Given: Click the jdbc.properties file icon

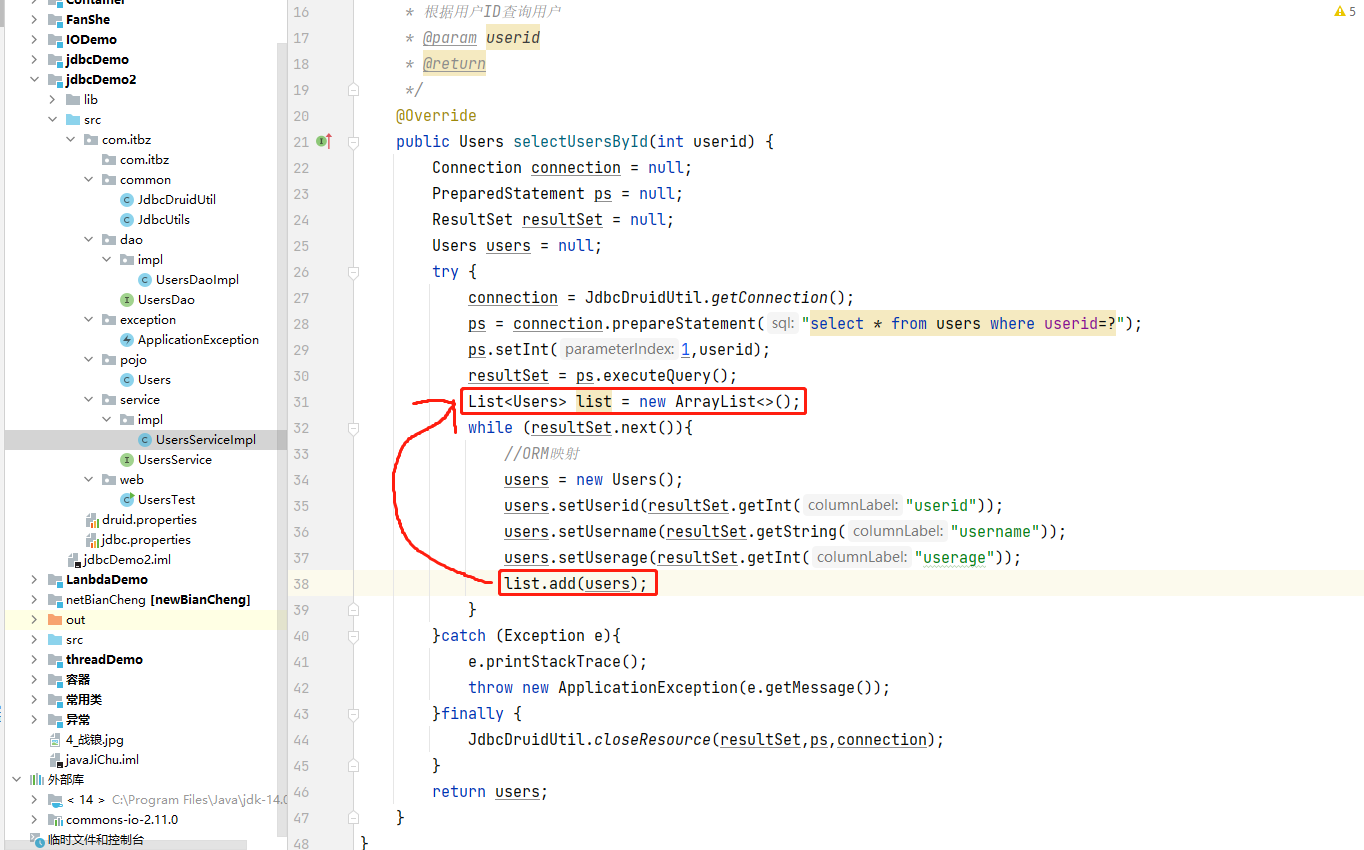Looking at the screenshot, I should (x=92, y=540).
